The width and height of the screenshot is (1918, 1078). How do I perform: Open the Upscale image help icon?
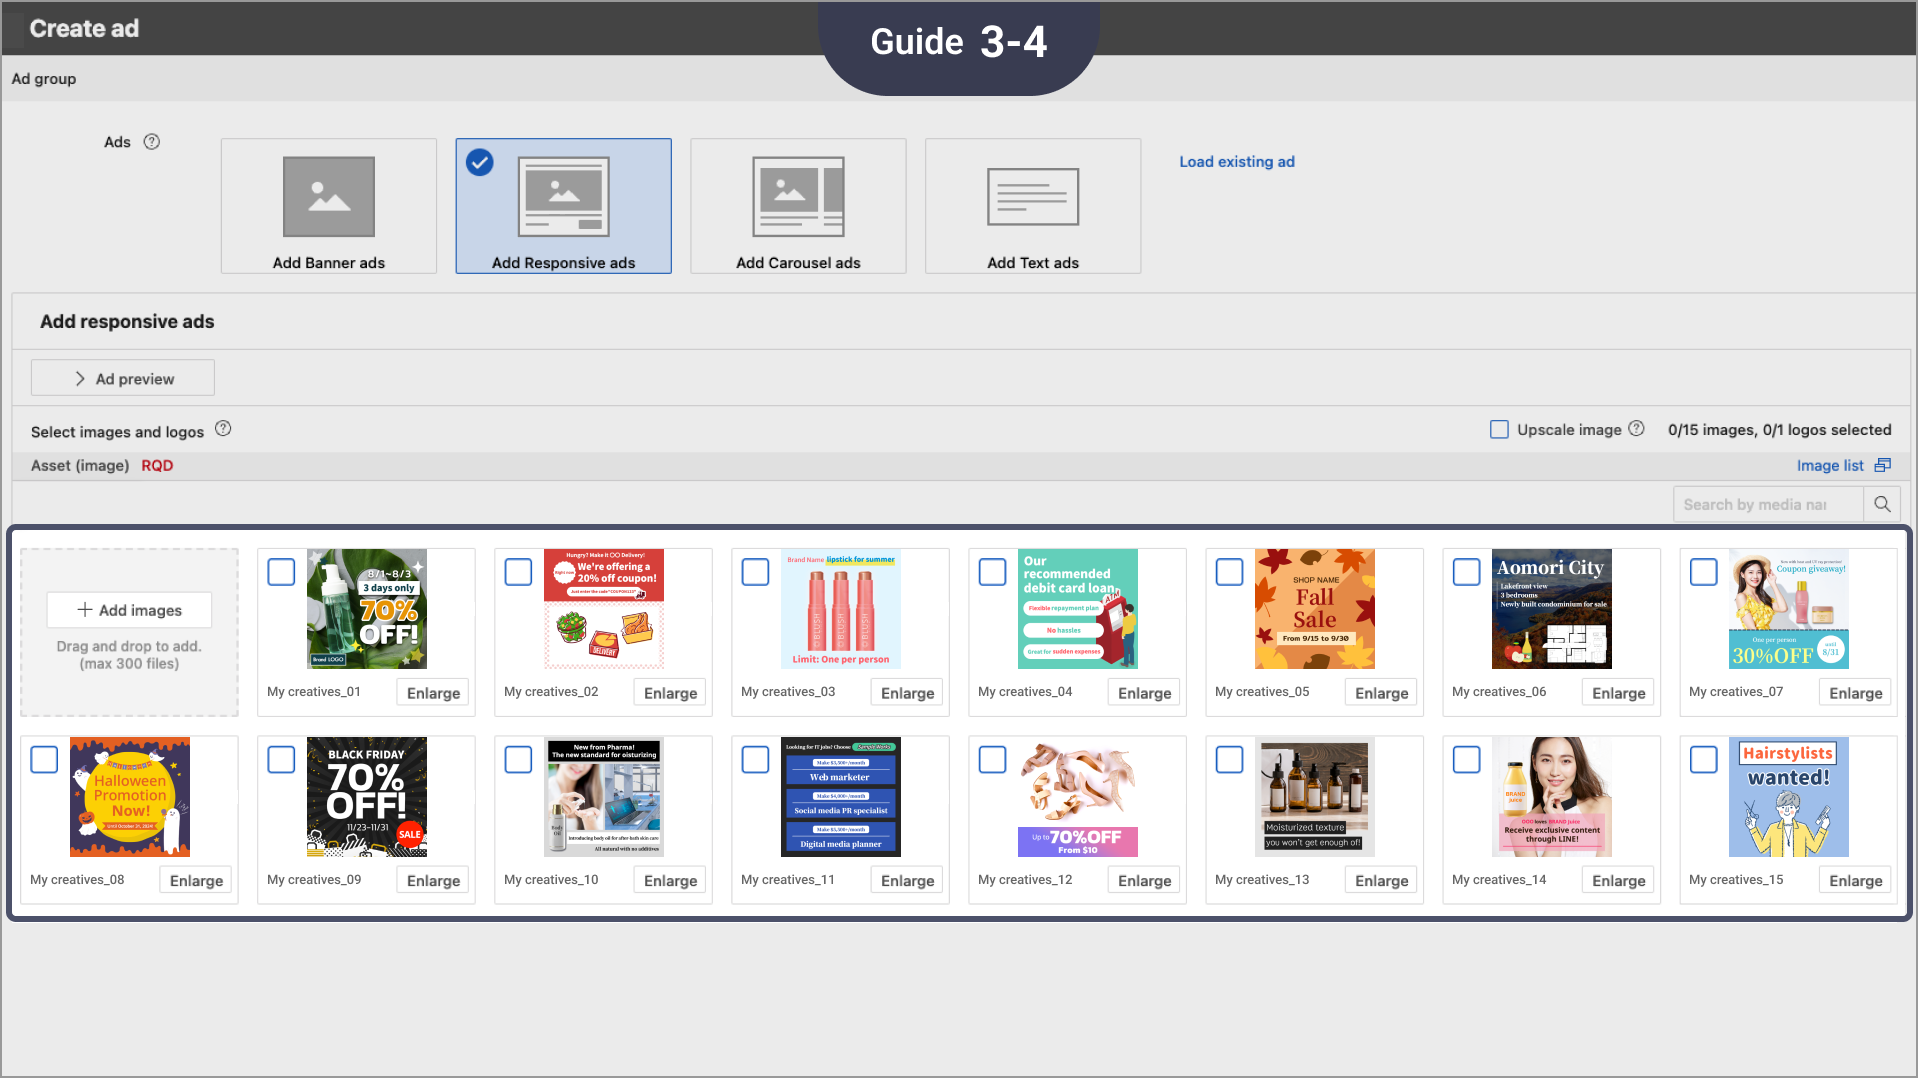click(1637, 428)
